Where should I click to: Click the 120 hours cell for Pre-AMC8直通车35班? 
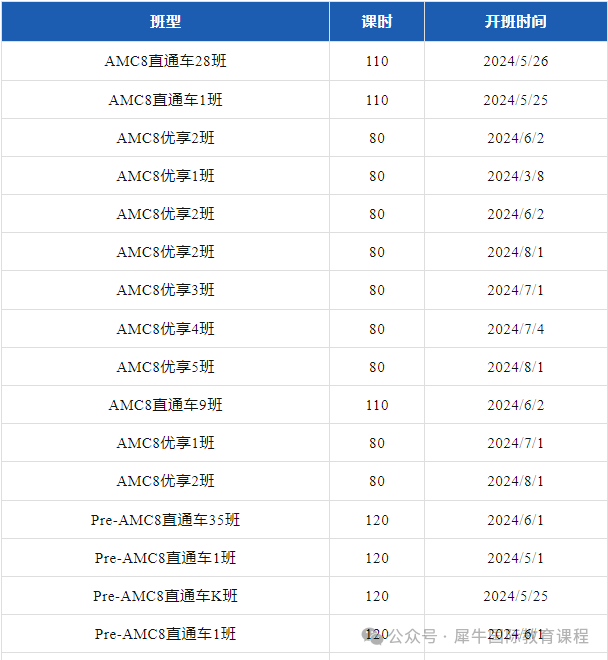(377, 520)
